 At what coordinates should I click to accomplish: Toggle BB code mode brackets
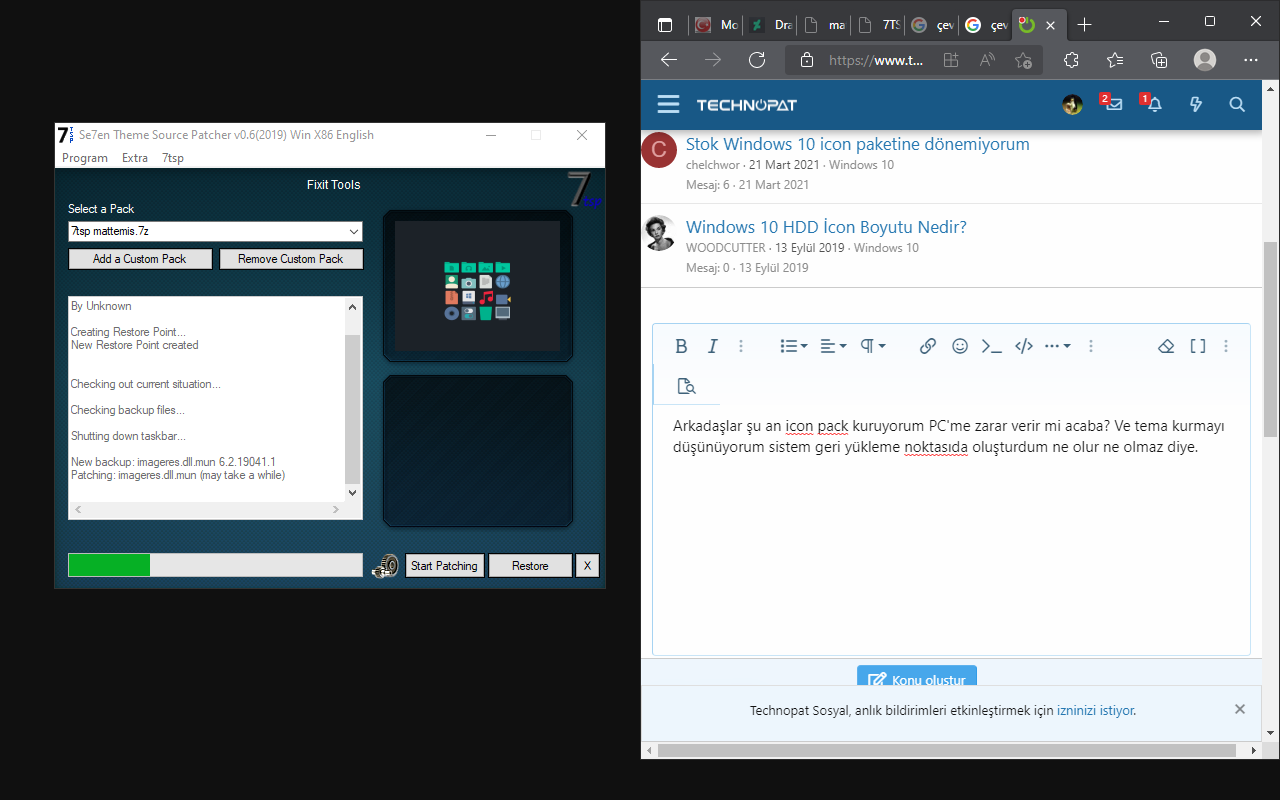(1198, 346)
